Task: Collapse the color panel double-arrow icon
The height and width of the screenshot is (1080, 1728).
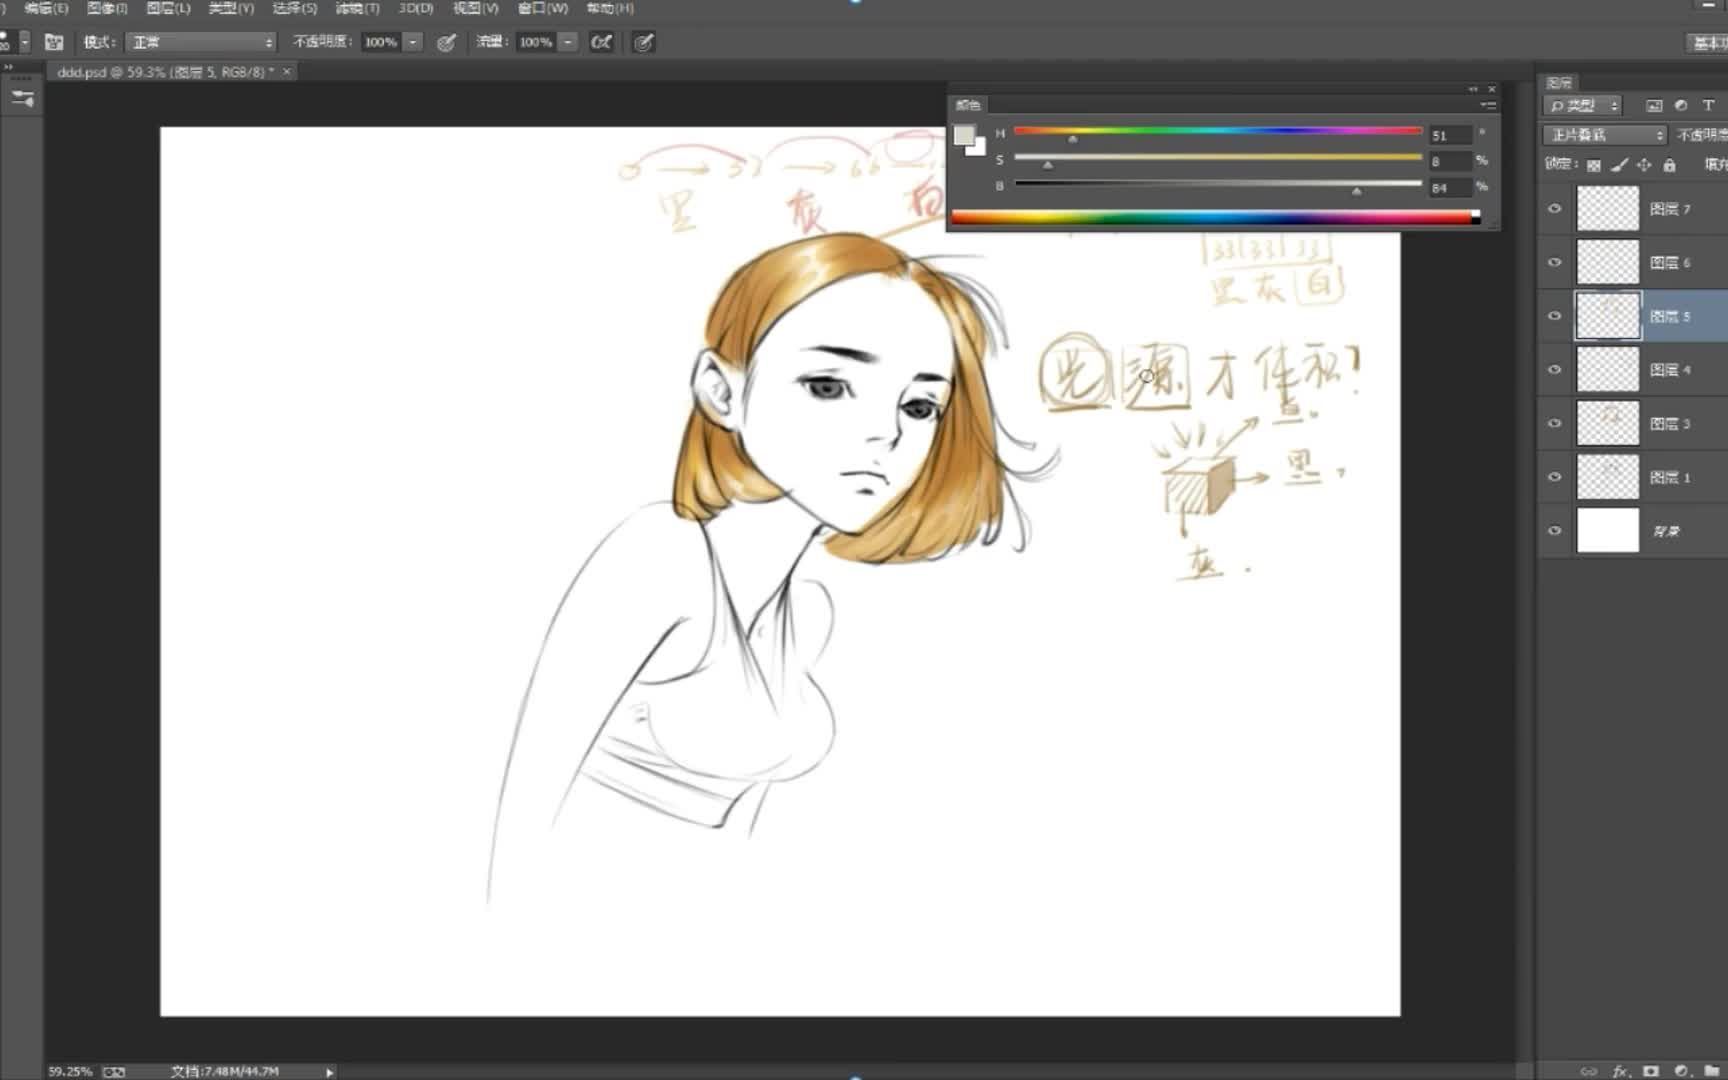Action: (x=1473, y=89)
